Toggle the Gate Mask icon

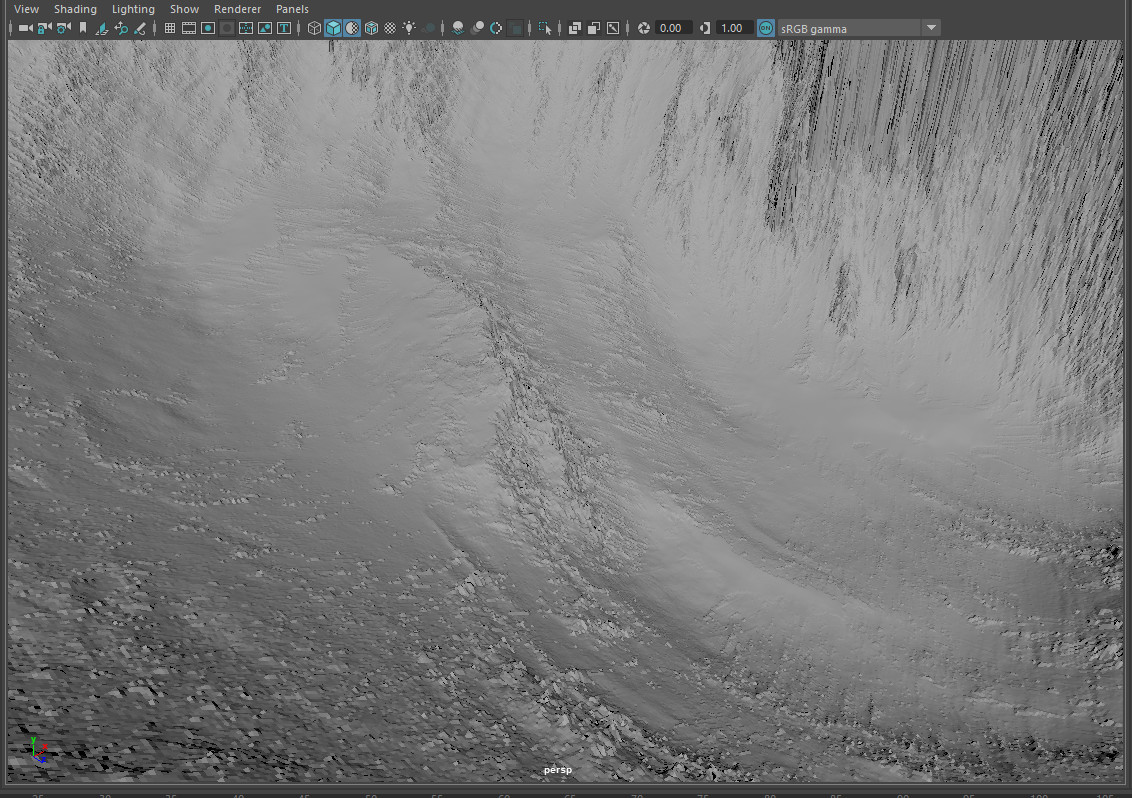[227, 28]
